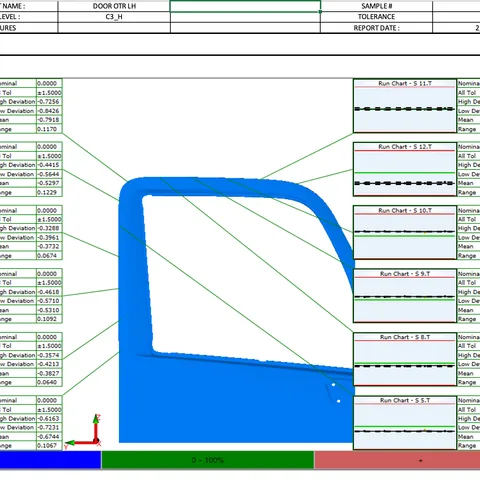Click the blue legend color bar
This screenshot has height=480, width=480.
[50, 460]
